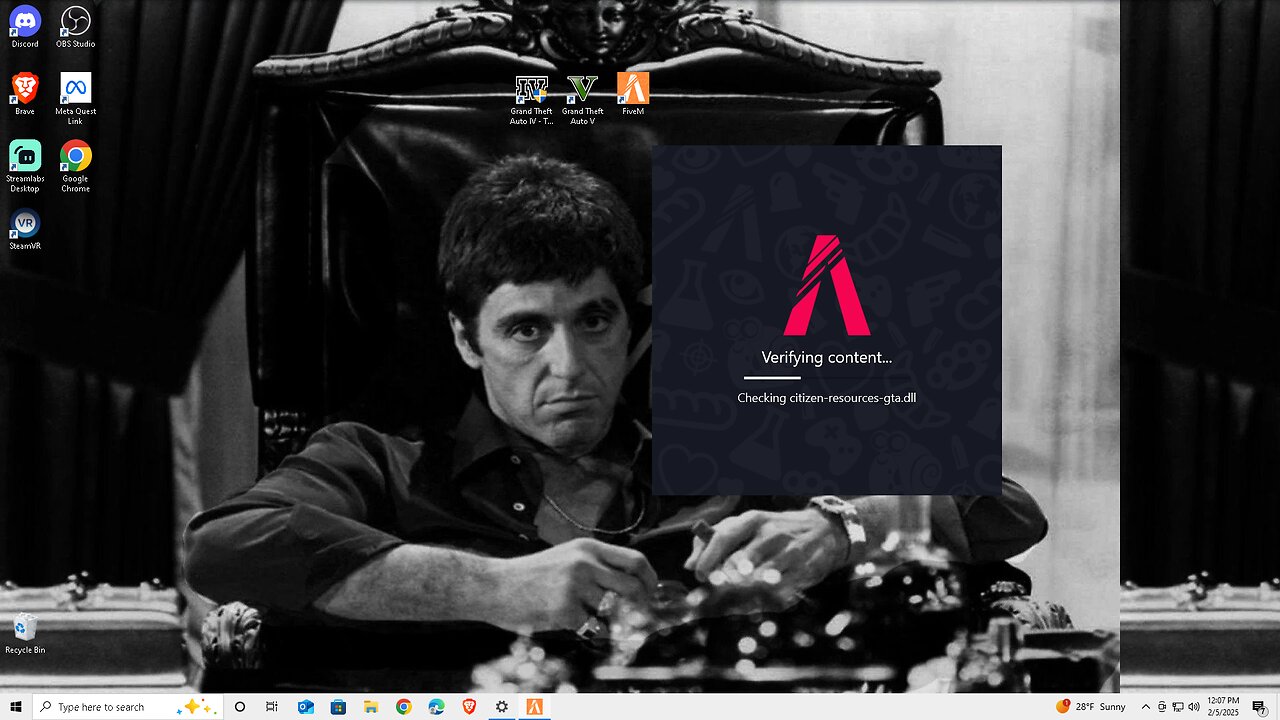This screenshot has width=1280, height=720.
Task: Switch to FiveM in the taskbar
Action: pyautogui.click(x=535, y=707)
